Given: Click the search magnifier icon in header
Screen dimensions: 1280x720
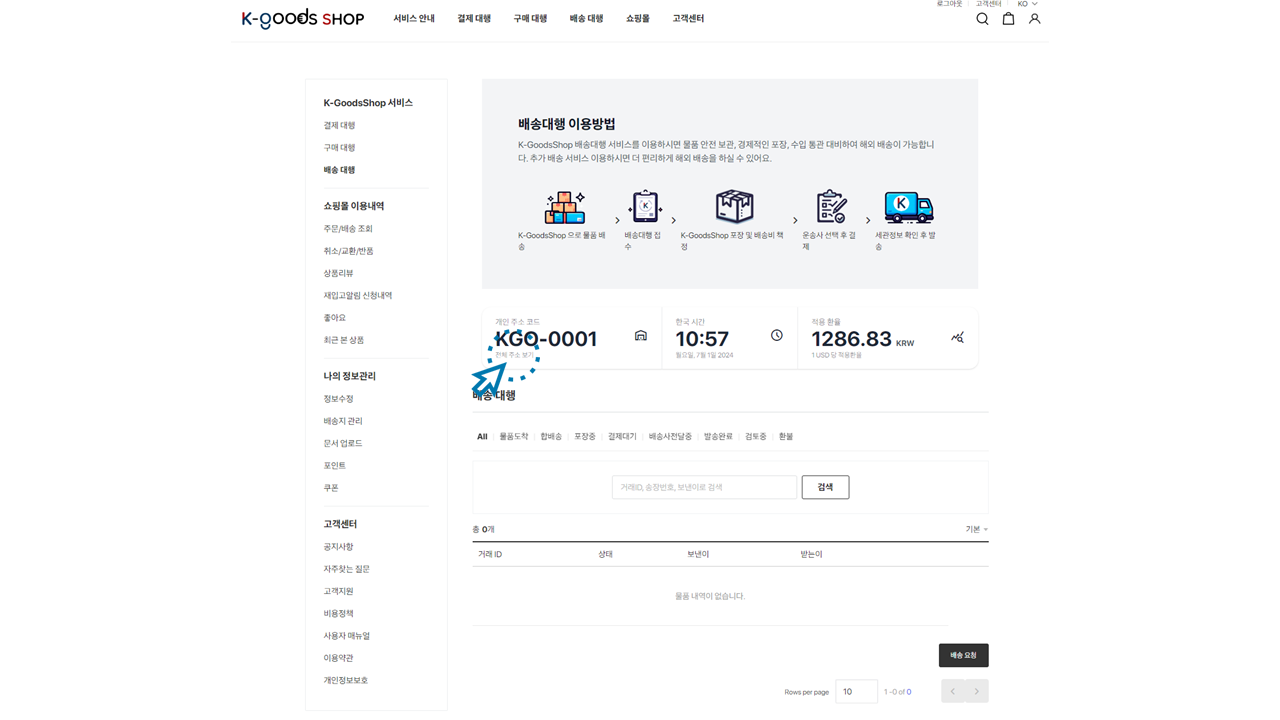Looking at the screenshot, I should tap(982, 19).
